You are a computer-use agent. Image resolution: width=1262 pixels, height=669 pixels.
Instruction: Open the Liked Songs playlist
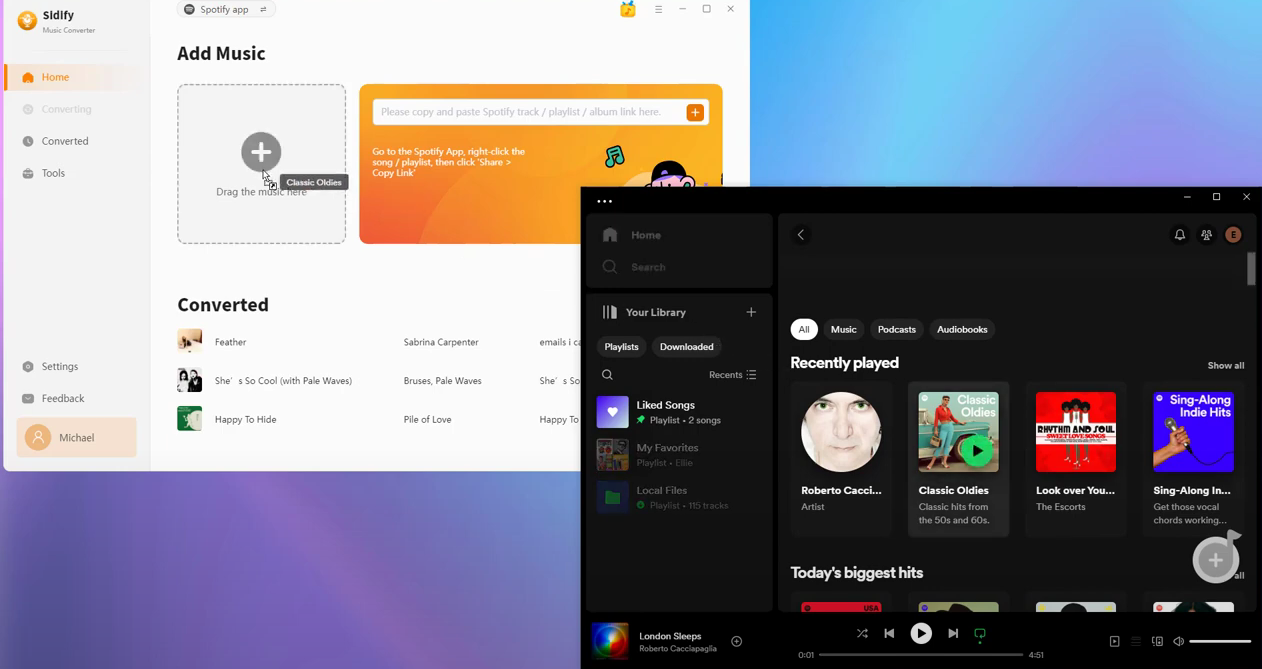point(679,412)
